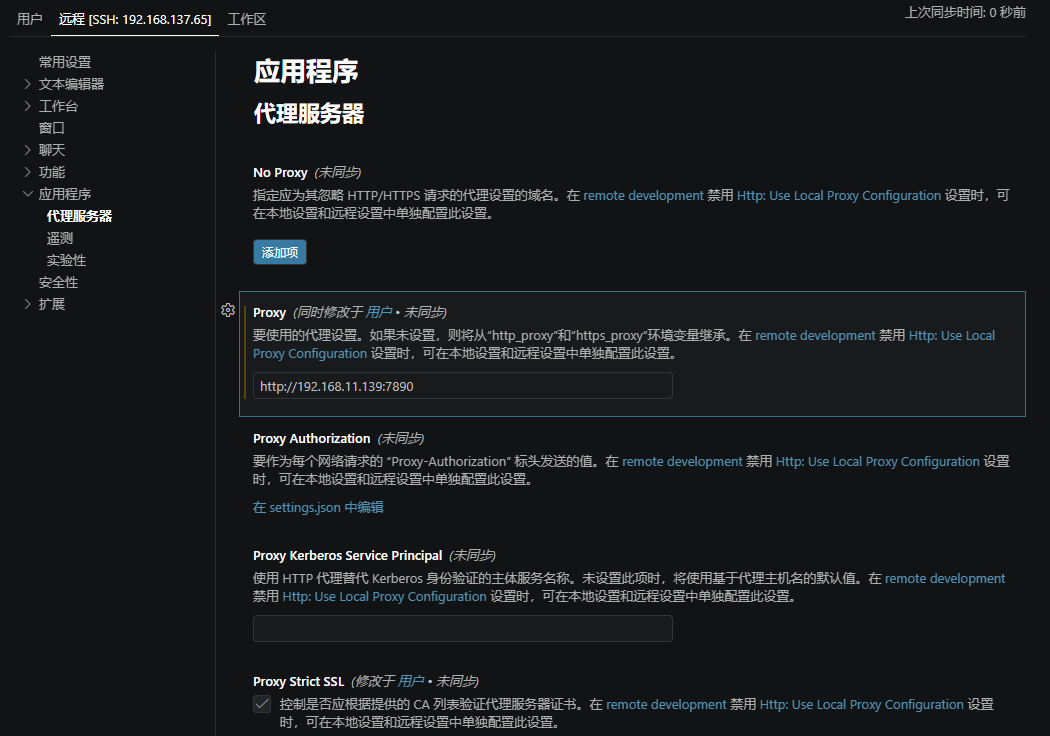Click the gear icon beside Proxy setting
The width and height of the screenshot is (1050, 736).
(228, 310)
